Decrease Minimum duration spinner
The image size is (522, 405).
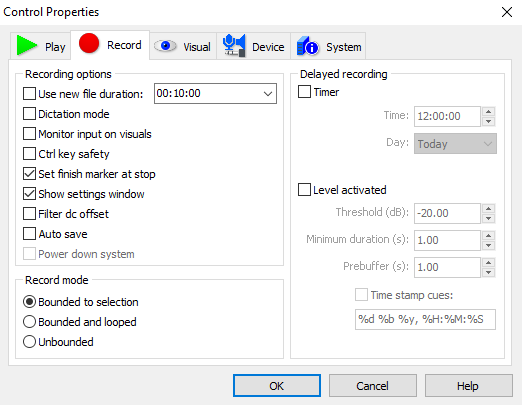489,245
